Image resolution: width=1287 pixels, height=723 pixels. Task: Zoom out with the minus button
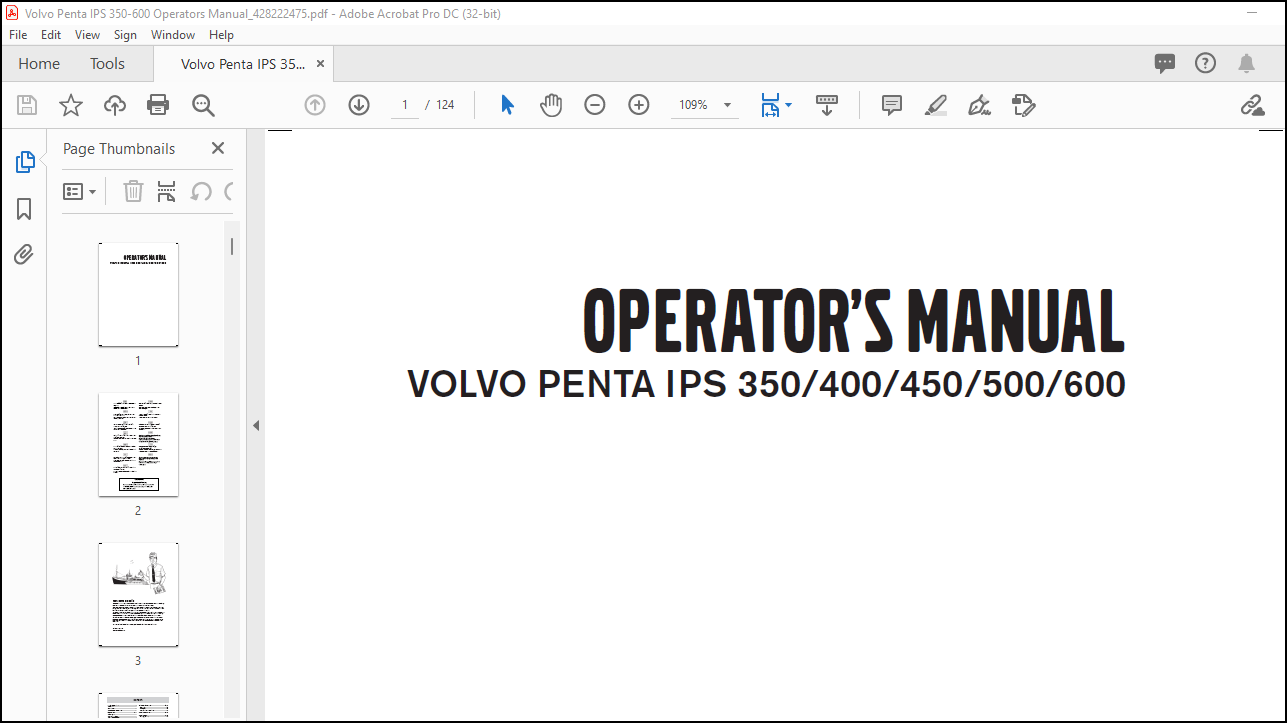click(x=595, y=105)
